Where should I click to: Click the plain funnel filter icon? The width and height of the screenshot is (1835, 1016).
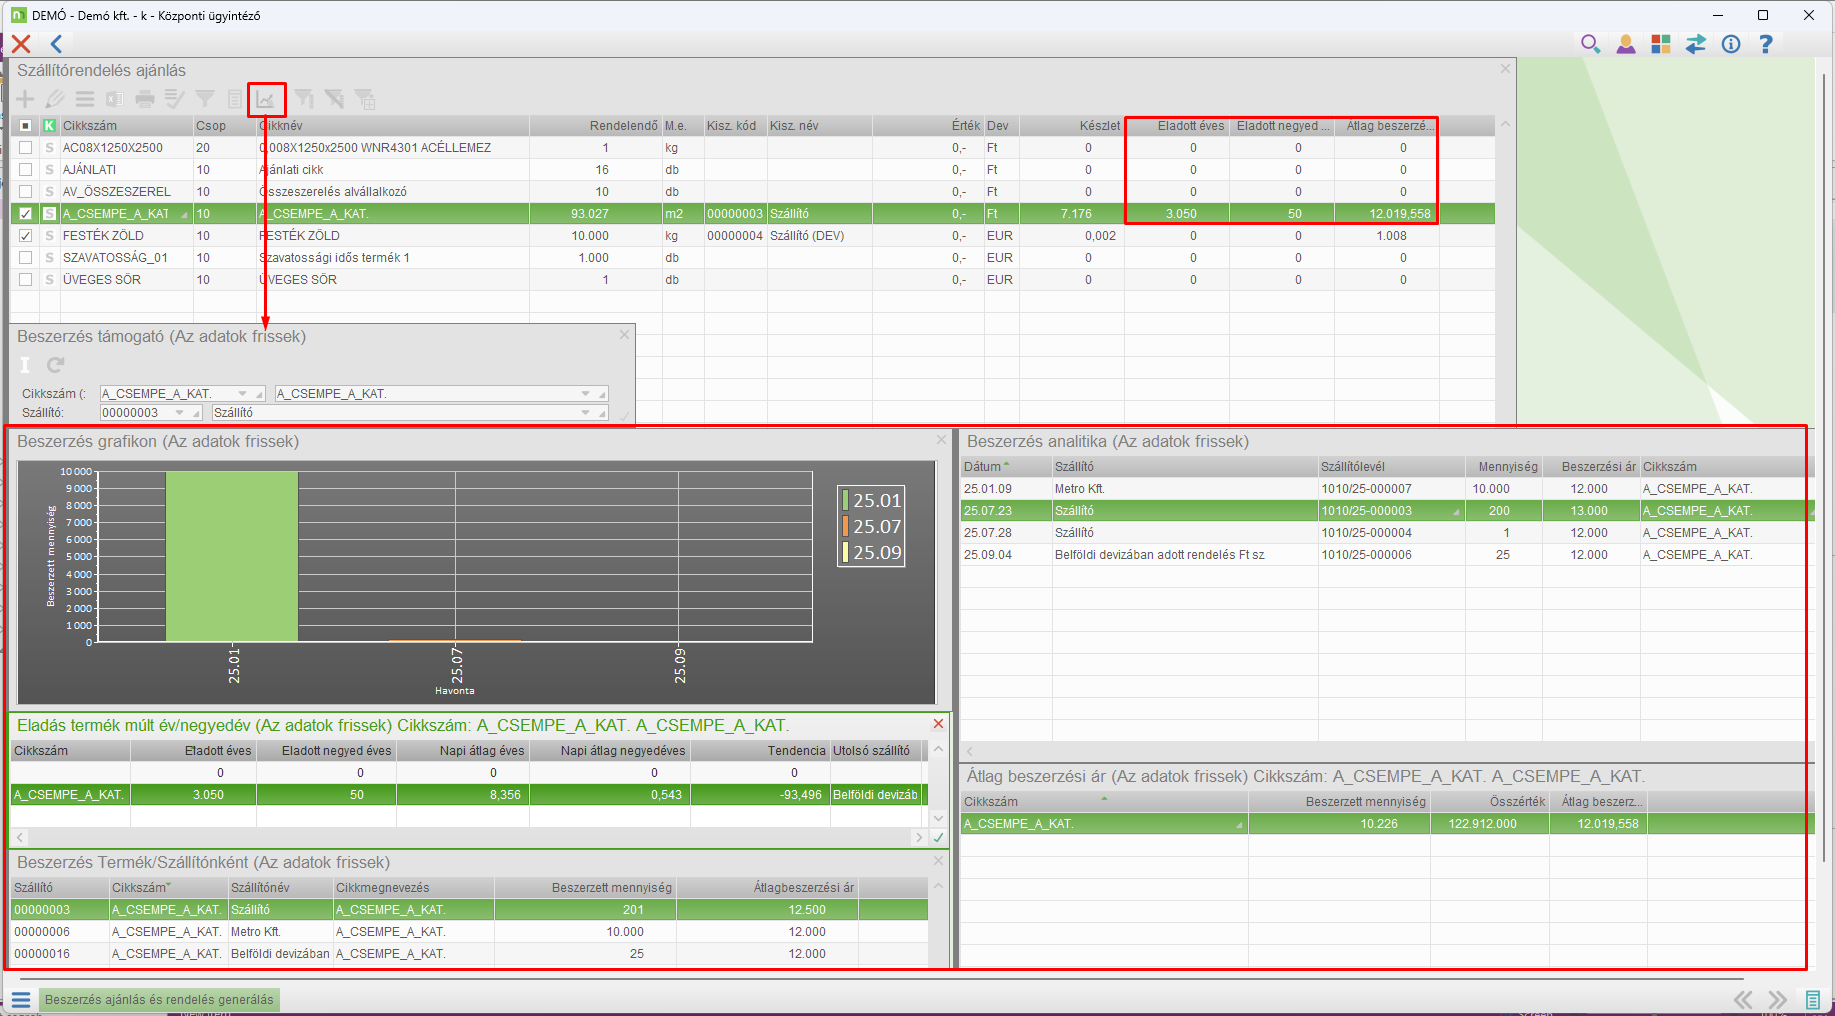point(205,99)
